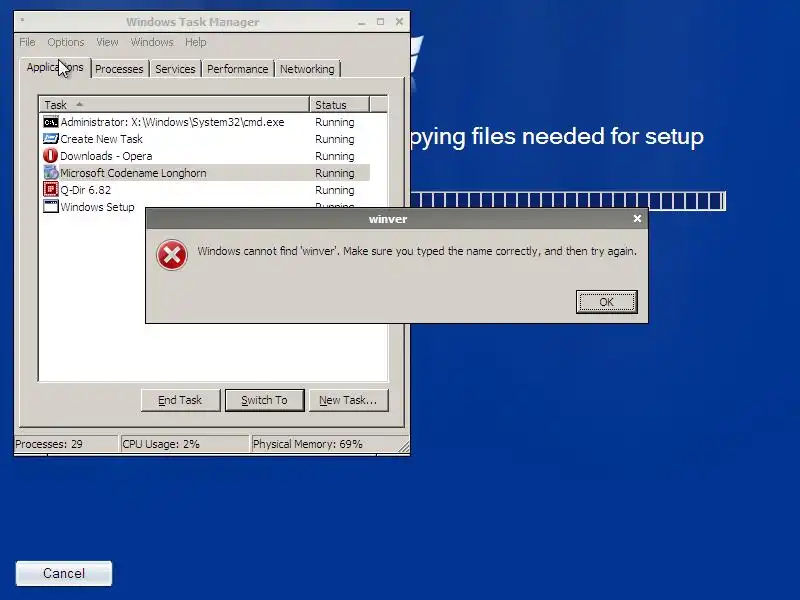Cancel the Windows setup
Image resolution: width=800 pixels, height=600 pixels.
(x=64, y=573)
